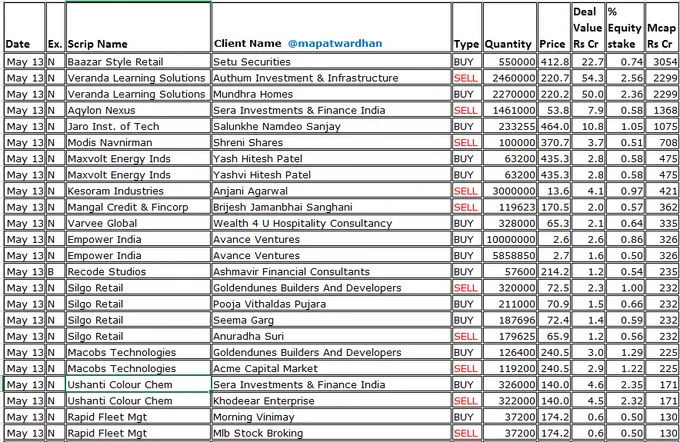
Task: Select quantity 57600 for Recode Studios
Action: pyautogui.click(x=510, y=272)
